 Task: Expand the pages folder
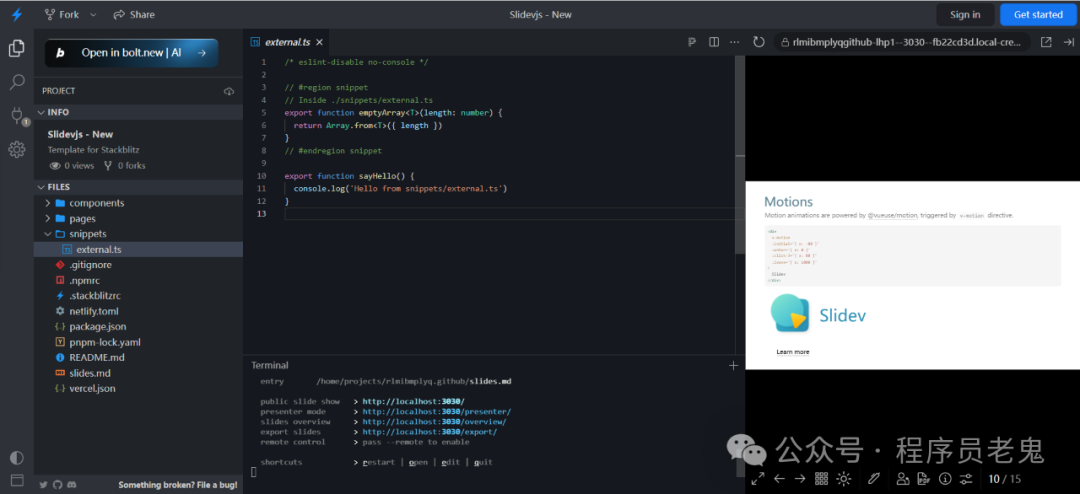[138, 218]
